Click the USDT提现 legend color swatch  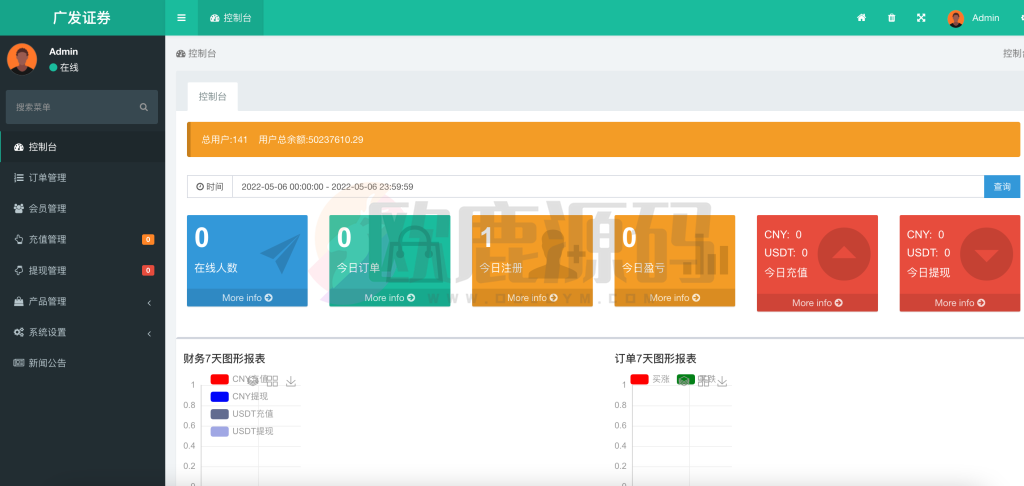pyautogui.click(x=220, y=431)
